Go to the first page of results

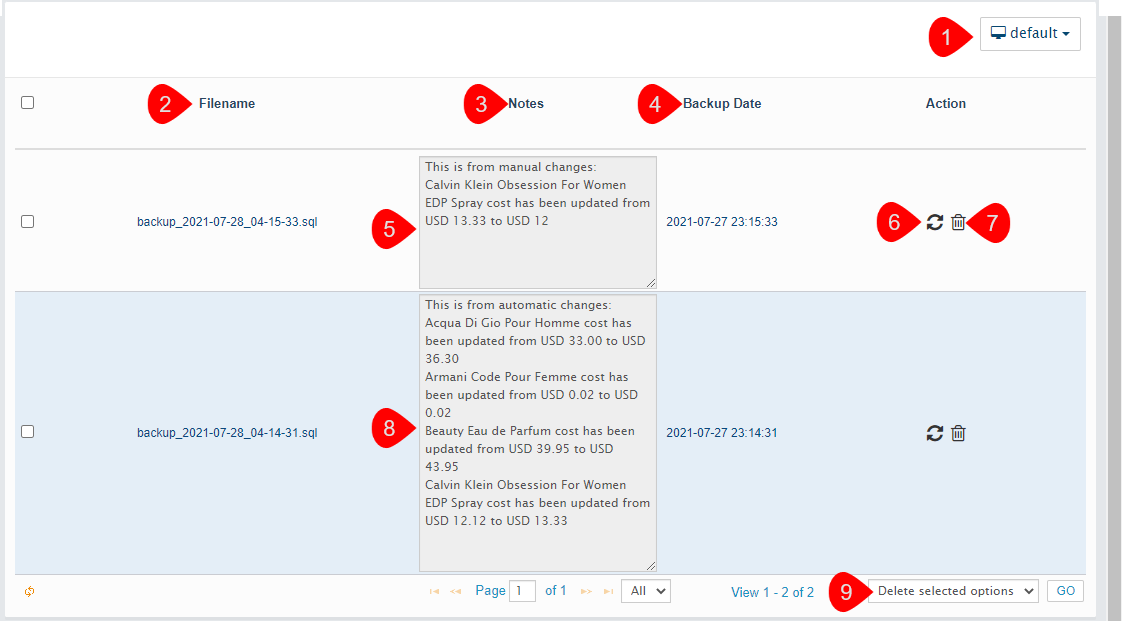(x=434, y=592)
